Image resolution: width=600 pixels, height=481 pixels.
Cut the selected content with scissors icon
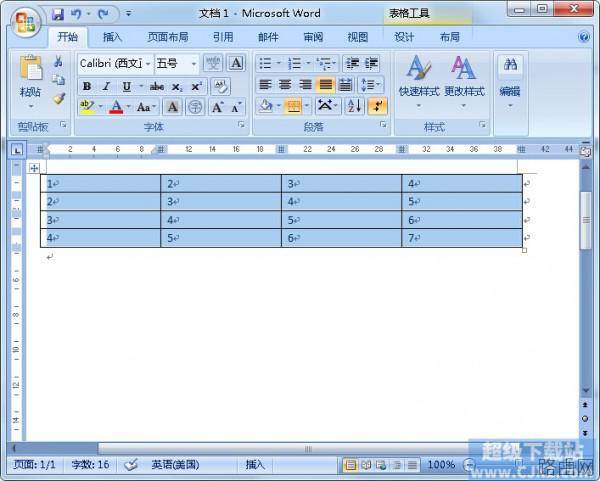coord(58,61)
